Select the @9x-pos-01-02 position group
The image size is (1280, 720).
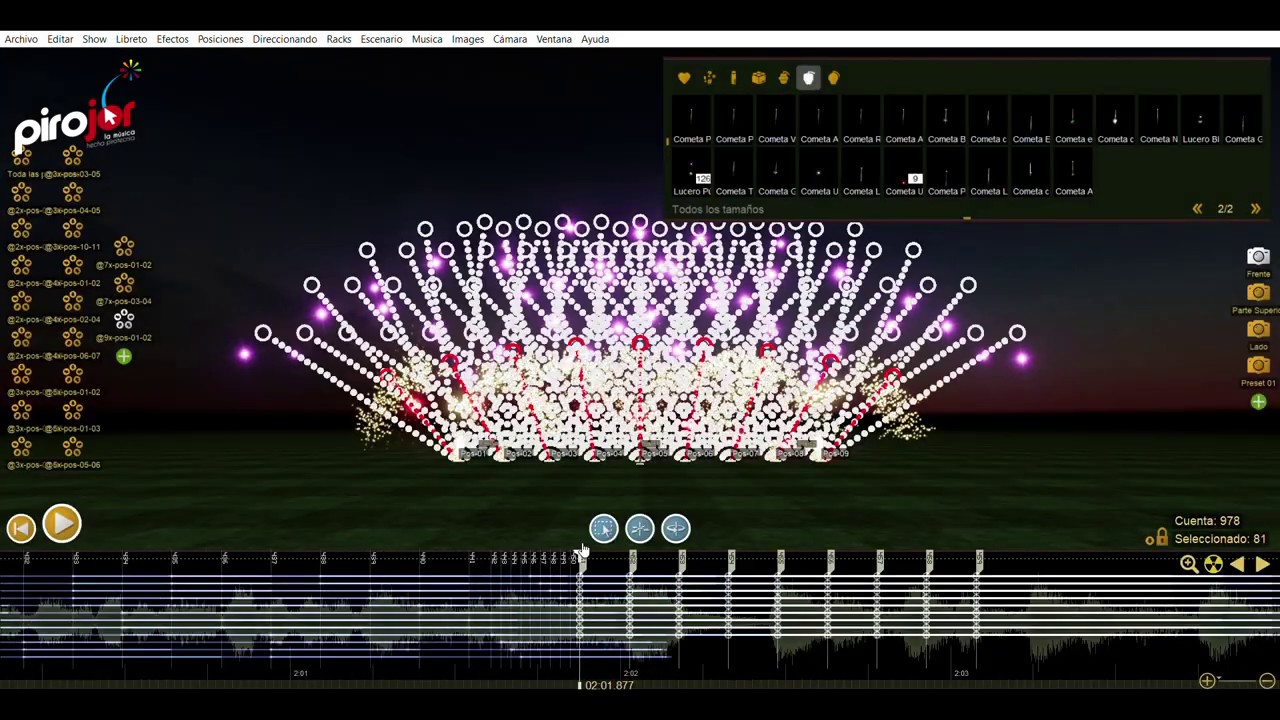click(x=123, y=320)
